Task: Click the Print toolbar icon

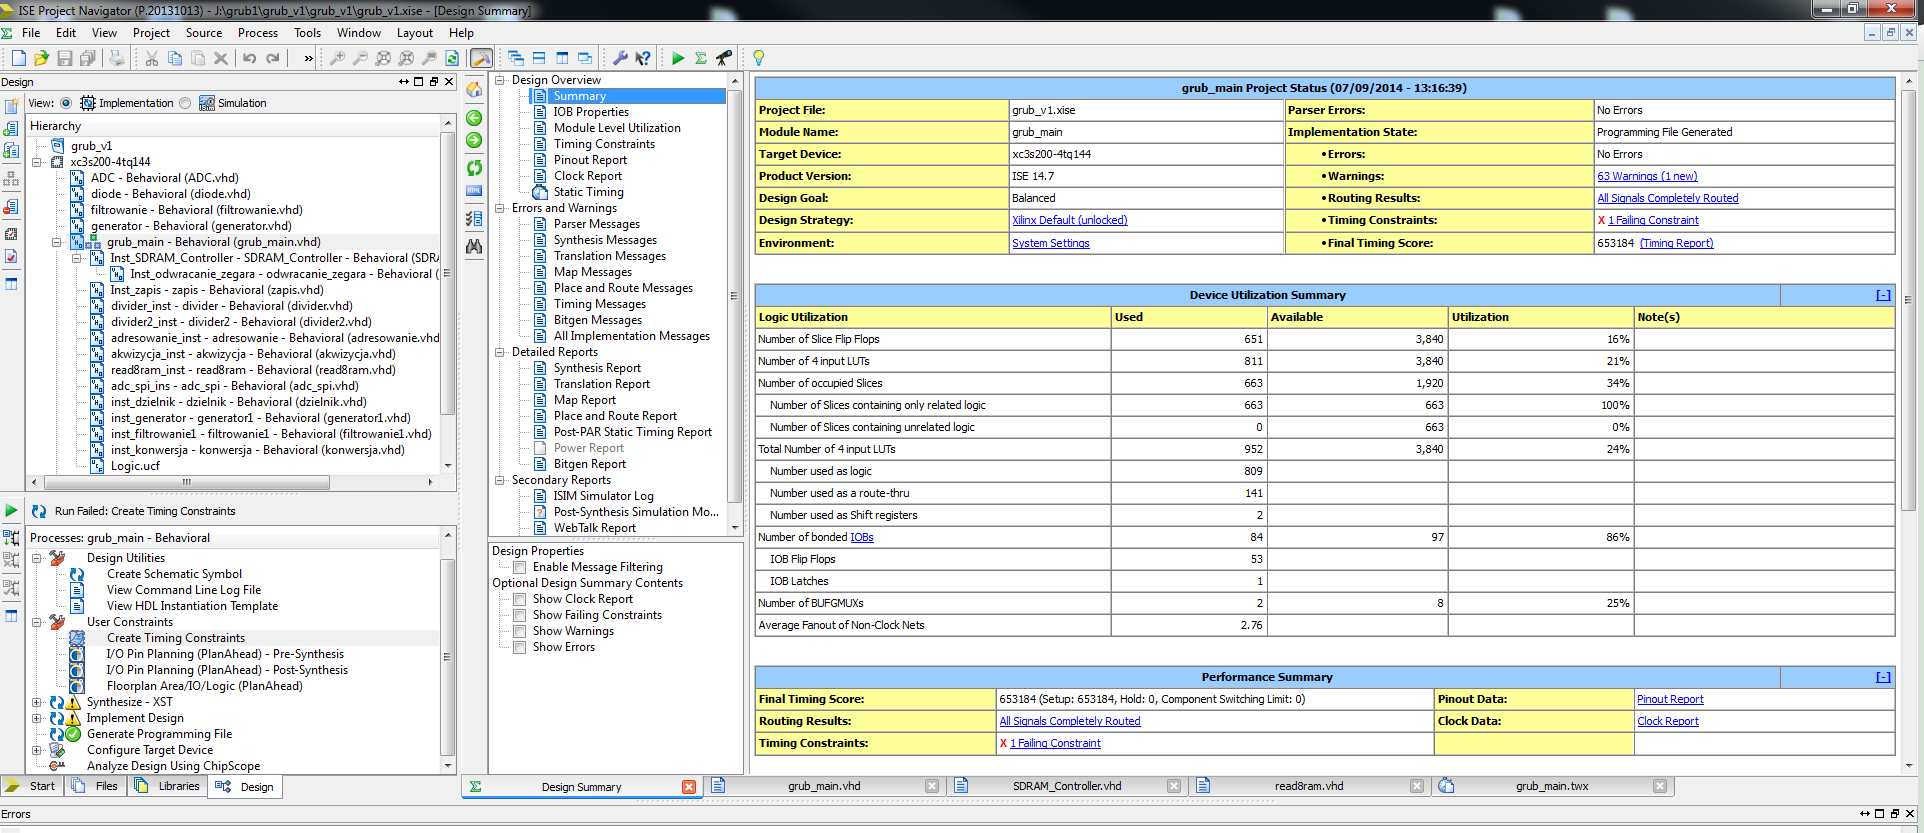Action: [x=117, y=58]
